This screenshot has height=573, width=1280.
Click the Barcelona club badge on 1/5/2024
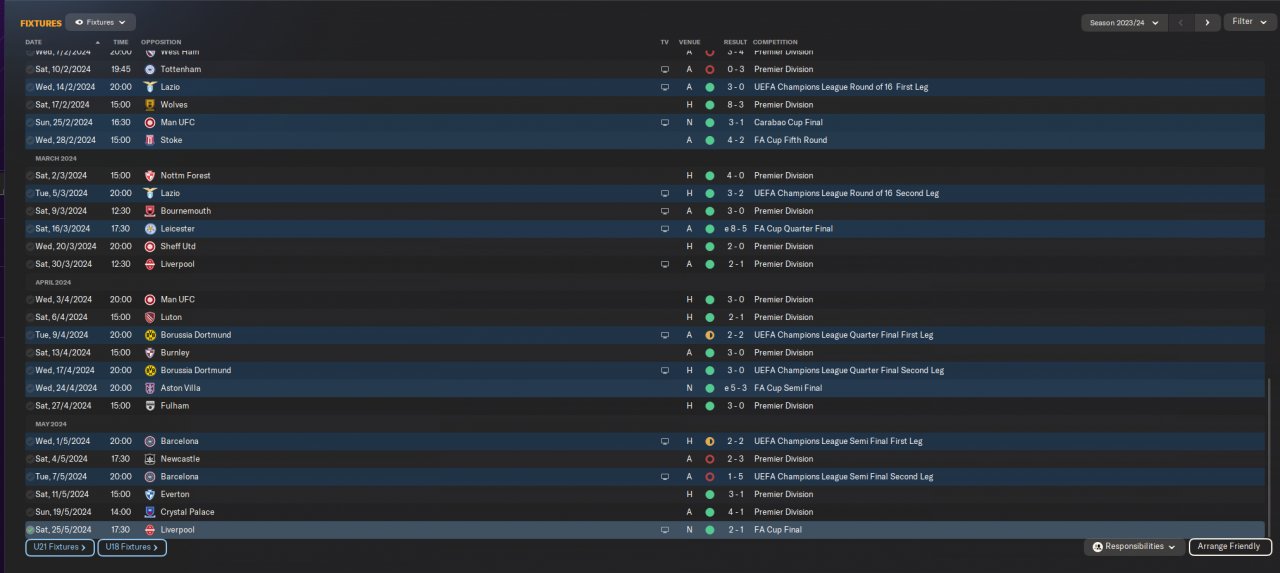click(150, 441)
